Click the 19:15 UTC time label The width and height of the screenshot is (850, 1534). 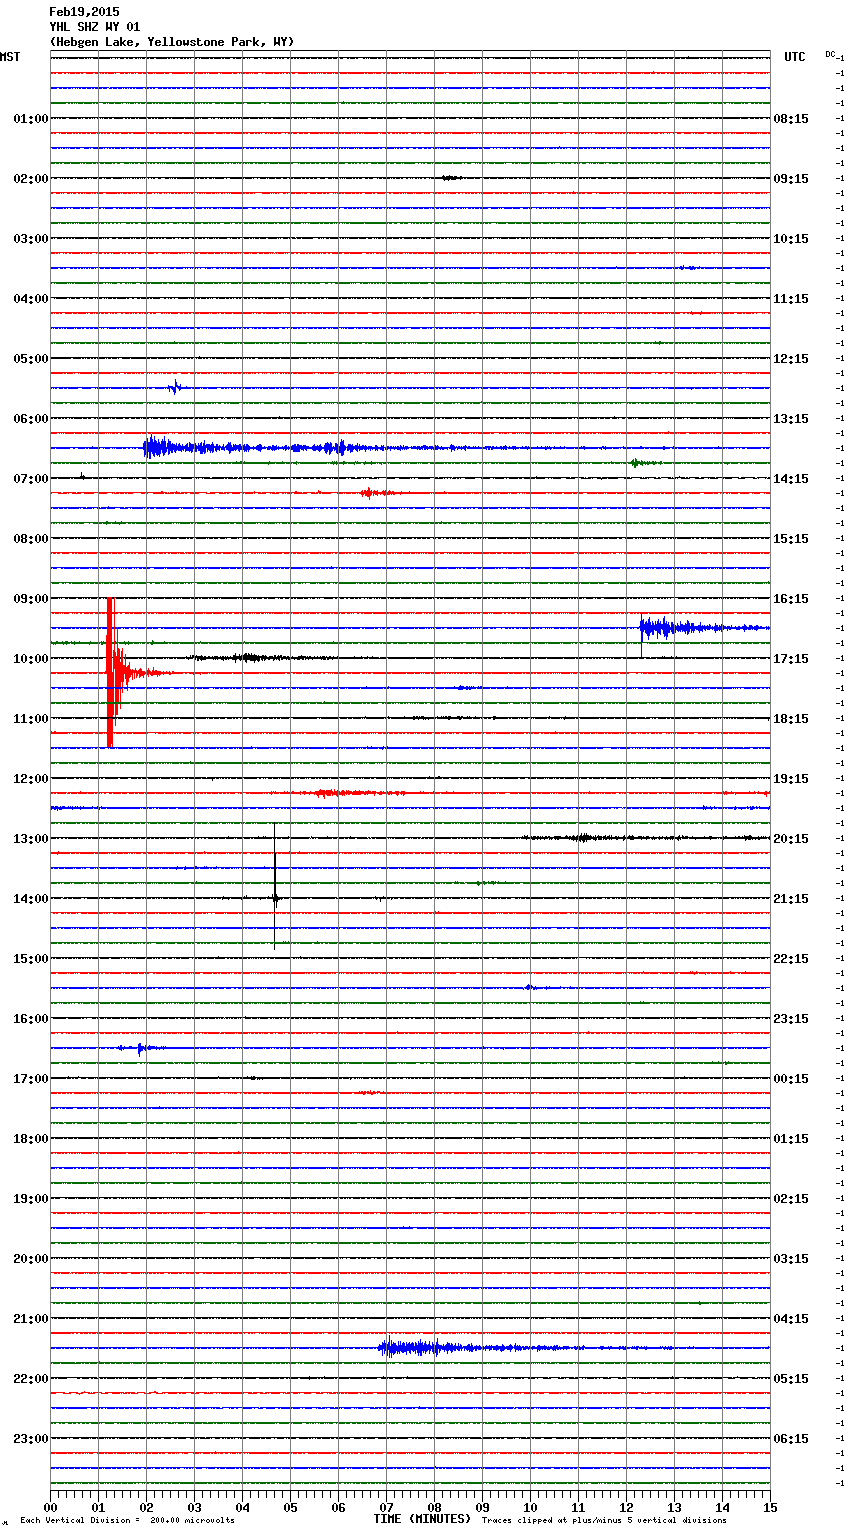791,779
